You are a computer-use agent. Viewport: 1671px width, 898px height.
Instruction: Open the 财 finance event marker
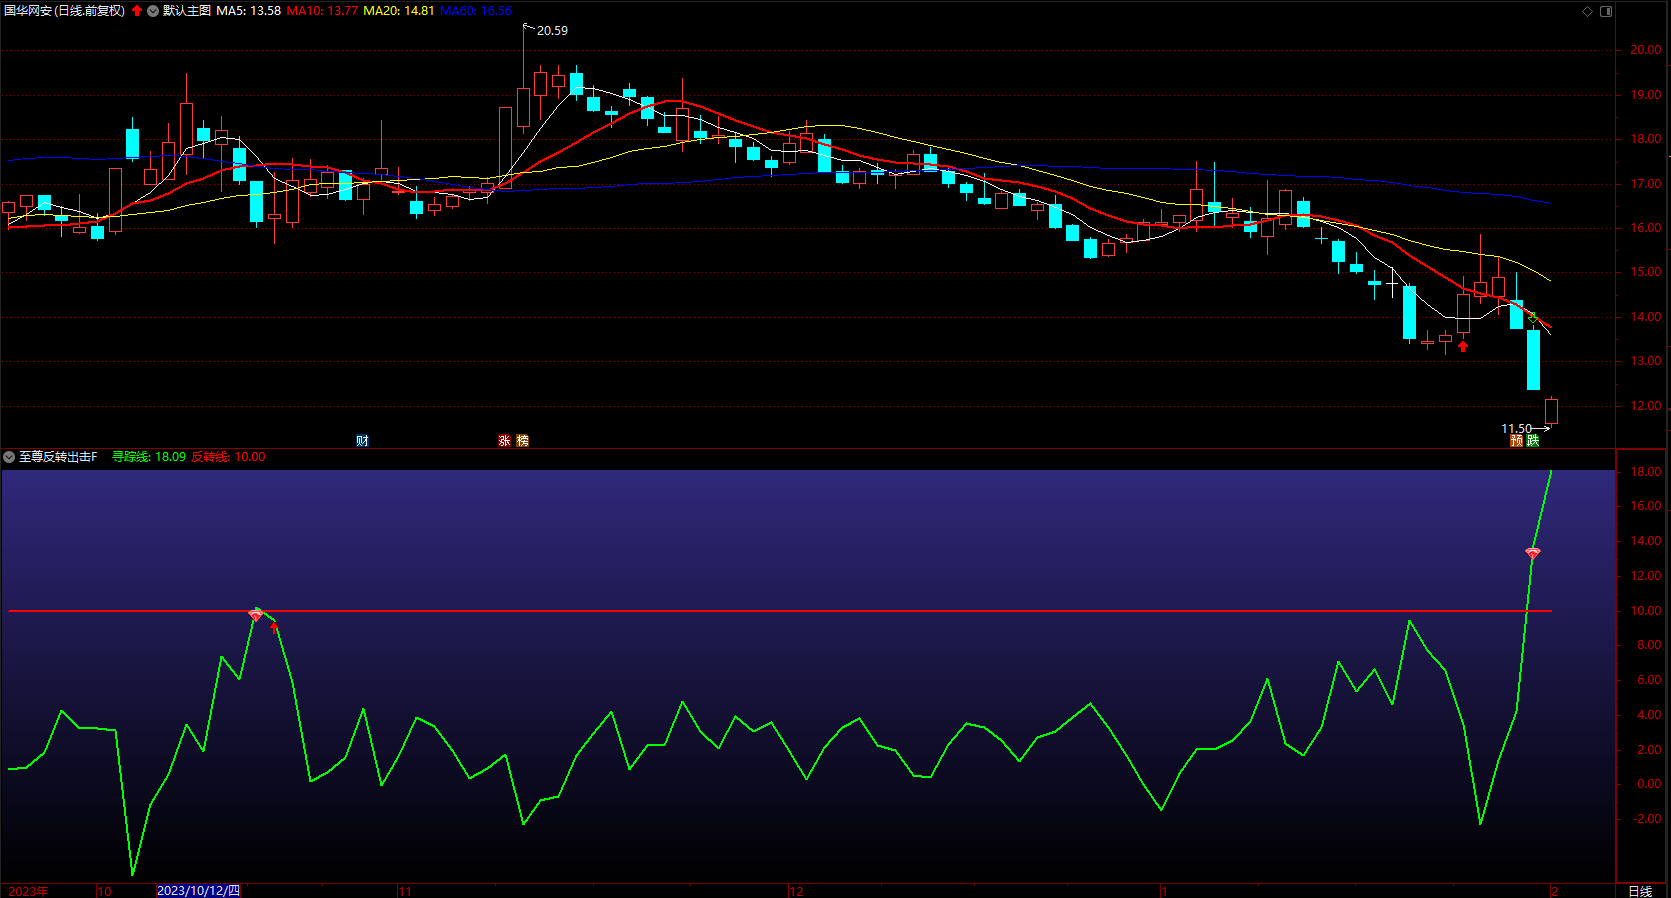(x=362, y=440)
